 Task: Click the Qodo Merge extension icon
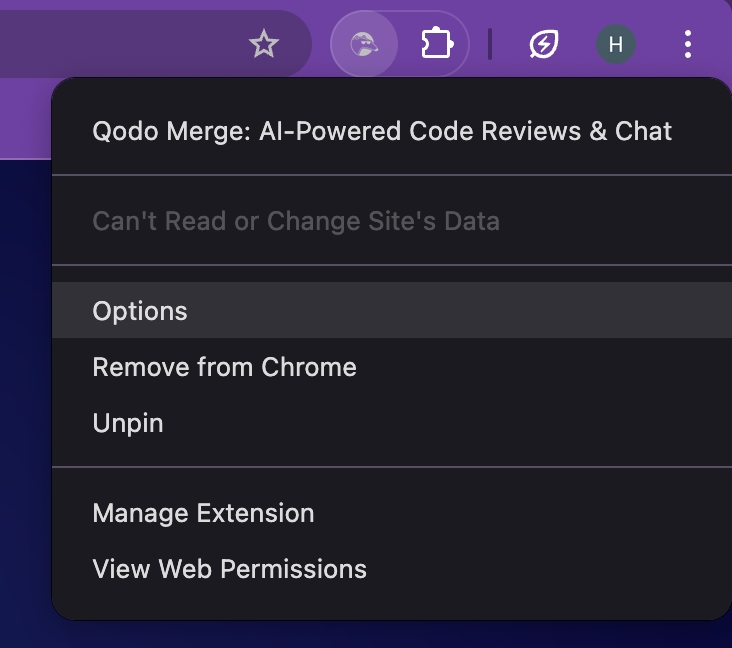tap(364, 44)
